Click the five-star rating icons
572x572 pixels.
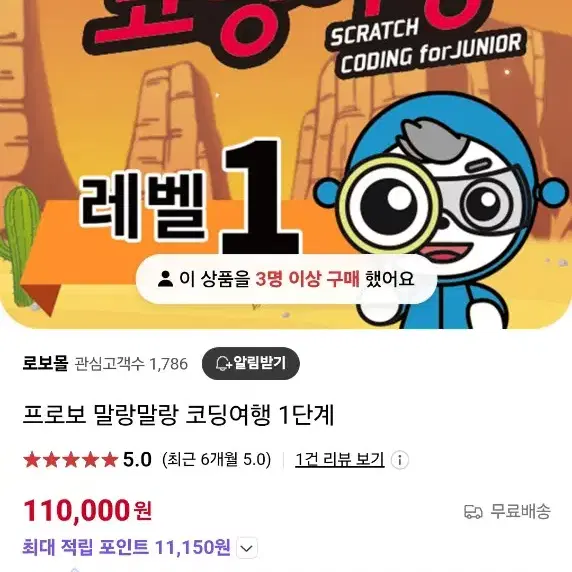point(70,460)
